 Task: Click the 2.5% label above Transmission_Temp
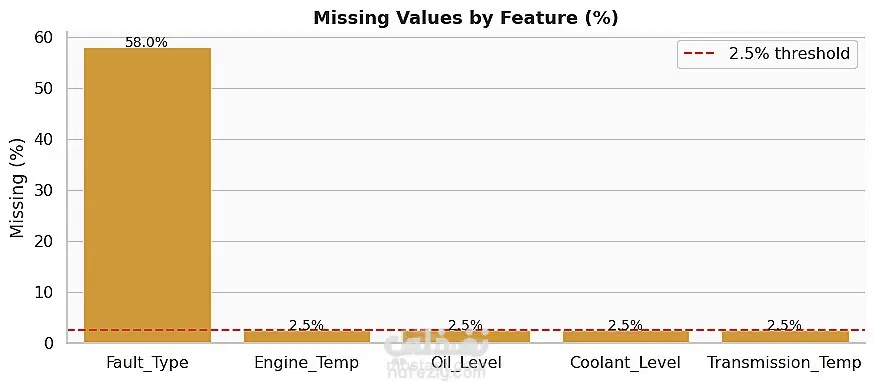point(784,325)
